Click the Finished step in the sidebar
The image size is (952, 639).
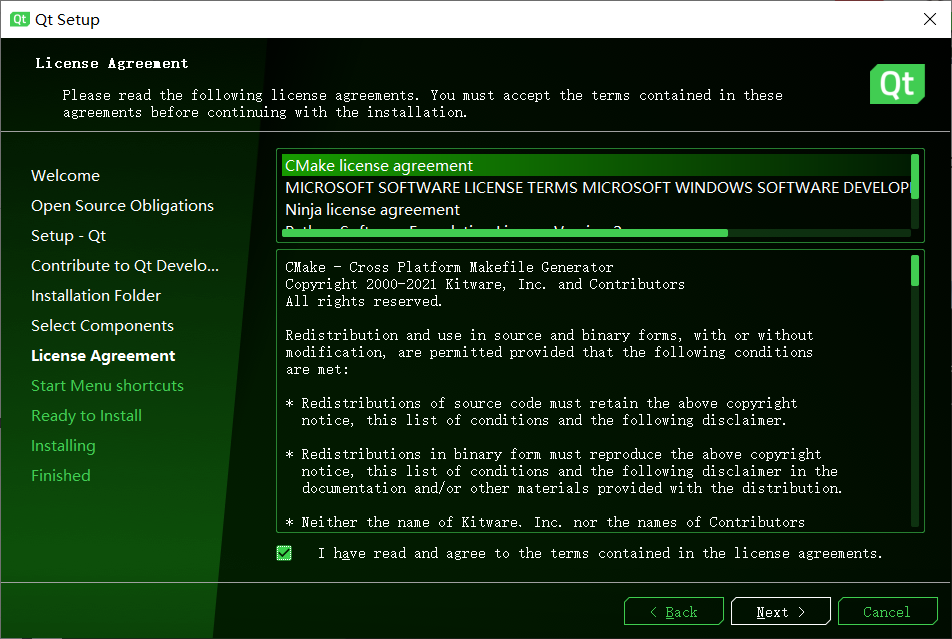(x=61, y=476)
